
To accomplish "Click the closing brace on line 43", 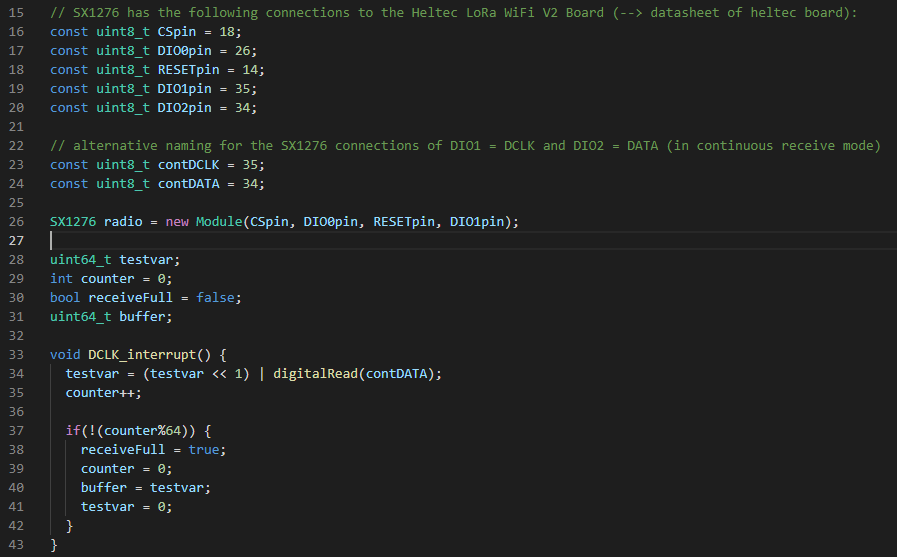I will tap(54, 544).
